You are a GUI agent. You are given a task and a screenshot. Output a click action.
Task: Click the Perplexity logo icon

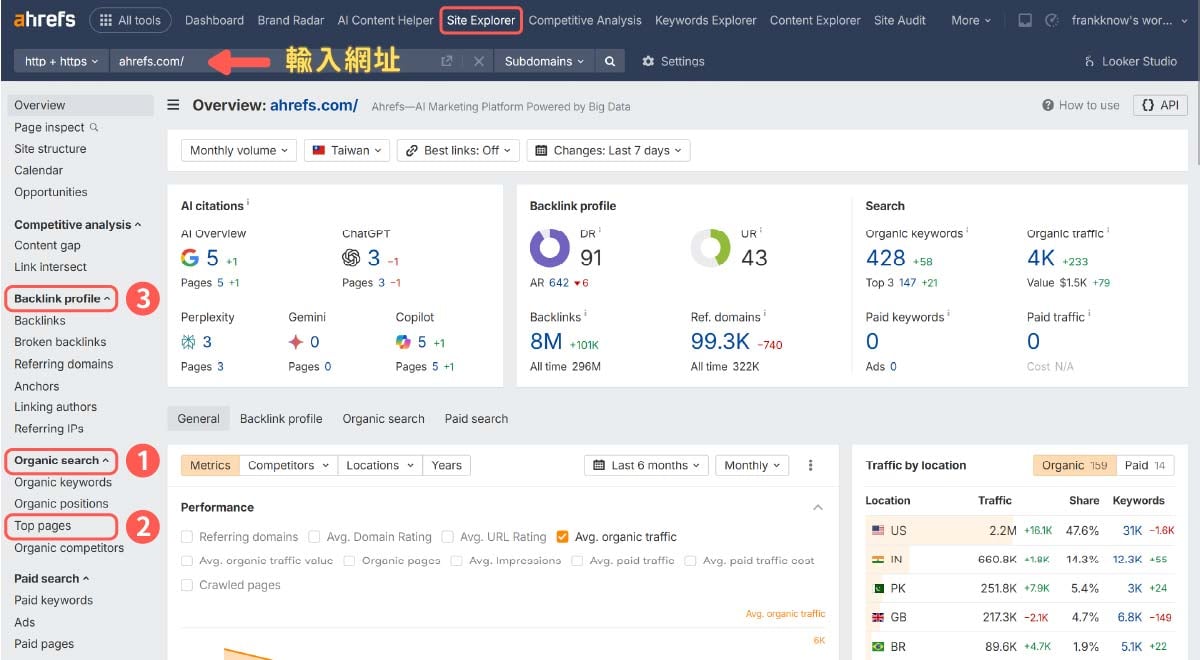(x=189, y=342)
